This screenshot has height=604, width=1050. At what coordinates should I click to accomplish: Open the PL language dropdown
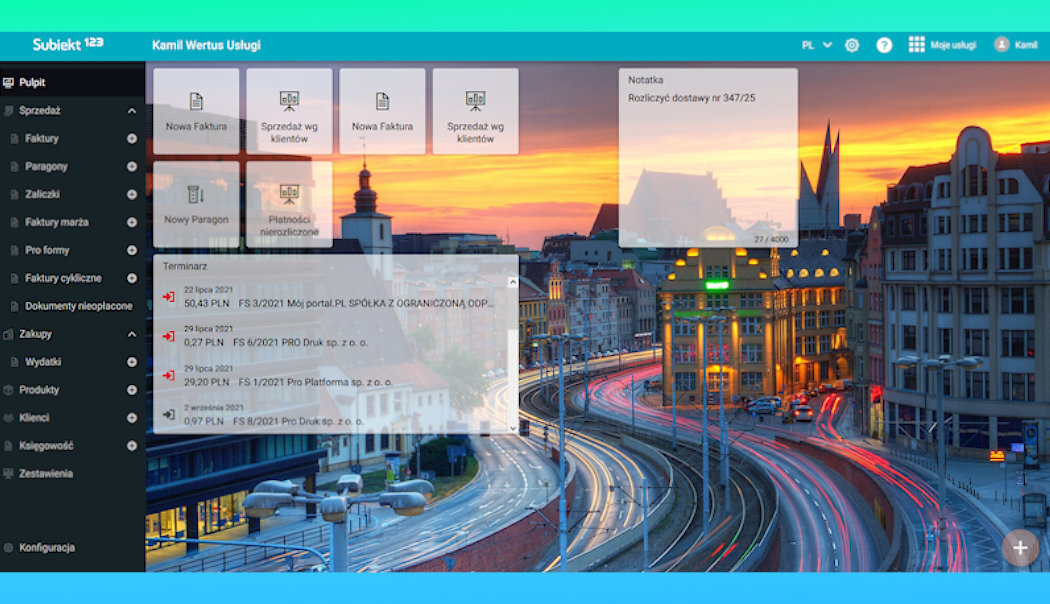tap(816, 45)
